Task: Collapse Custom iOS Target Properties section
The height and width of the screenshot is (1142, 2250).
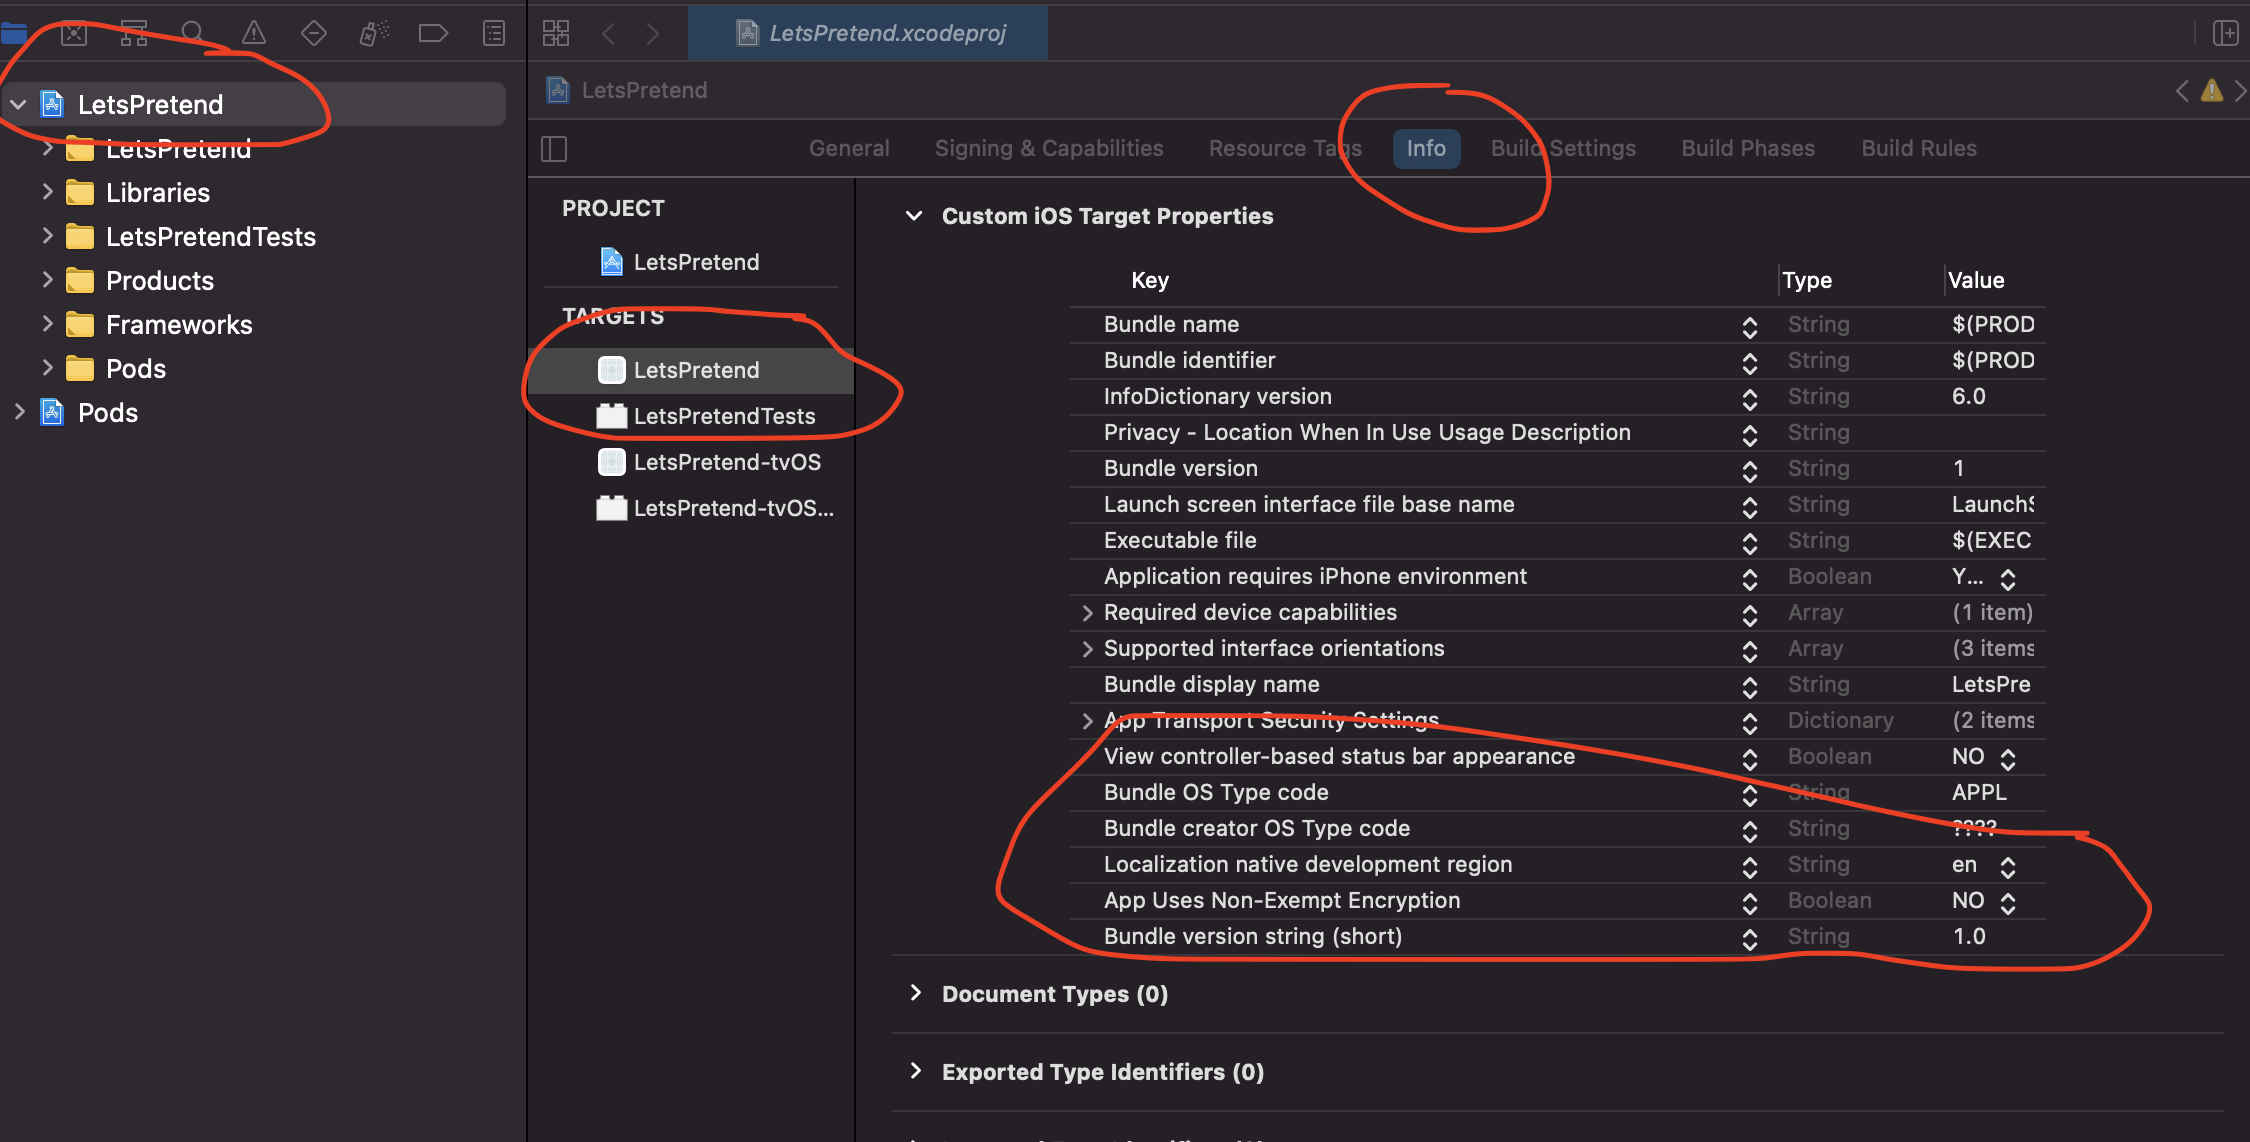Action: pos(914,216)
